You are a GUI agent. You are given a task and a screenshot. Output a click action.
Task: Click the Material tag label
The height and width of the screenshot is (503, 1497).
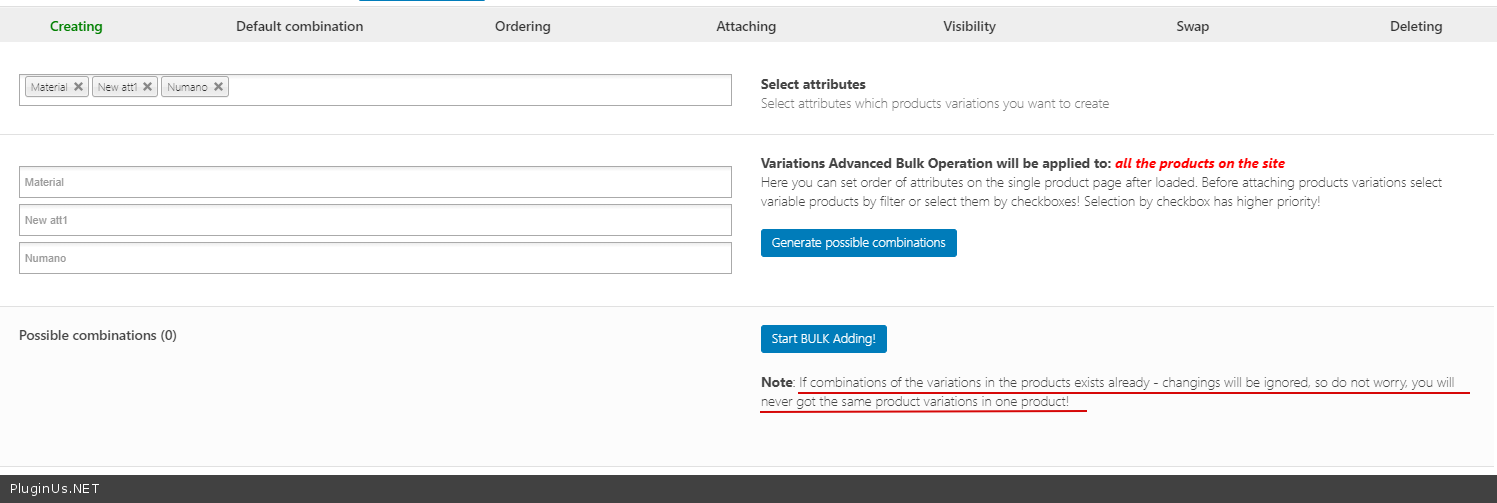click(x=48, y=87)
